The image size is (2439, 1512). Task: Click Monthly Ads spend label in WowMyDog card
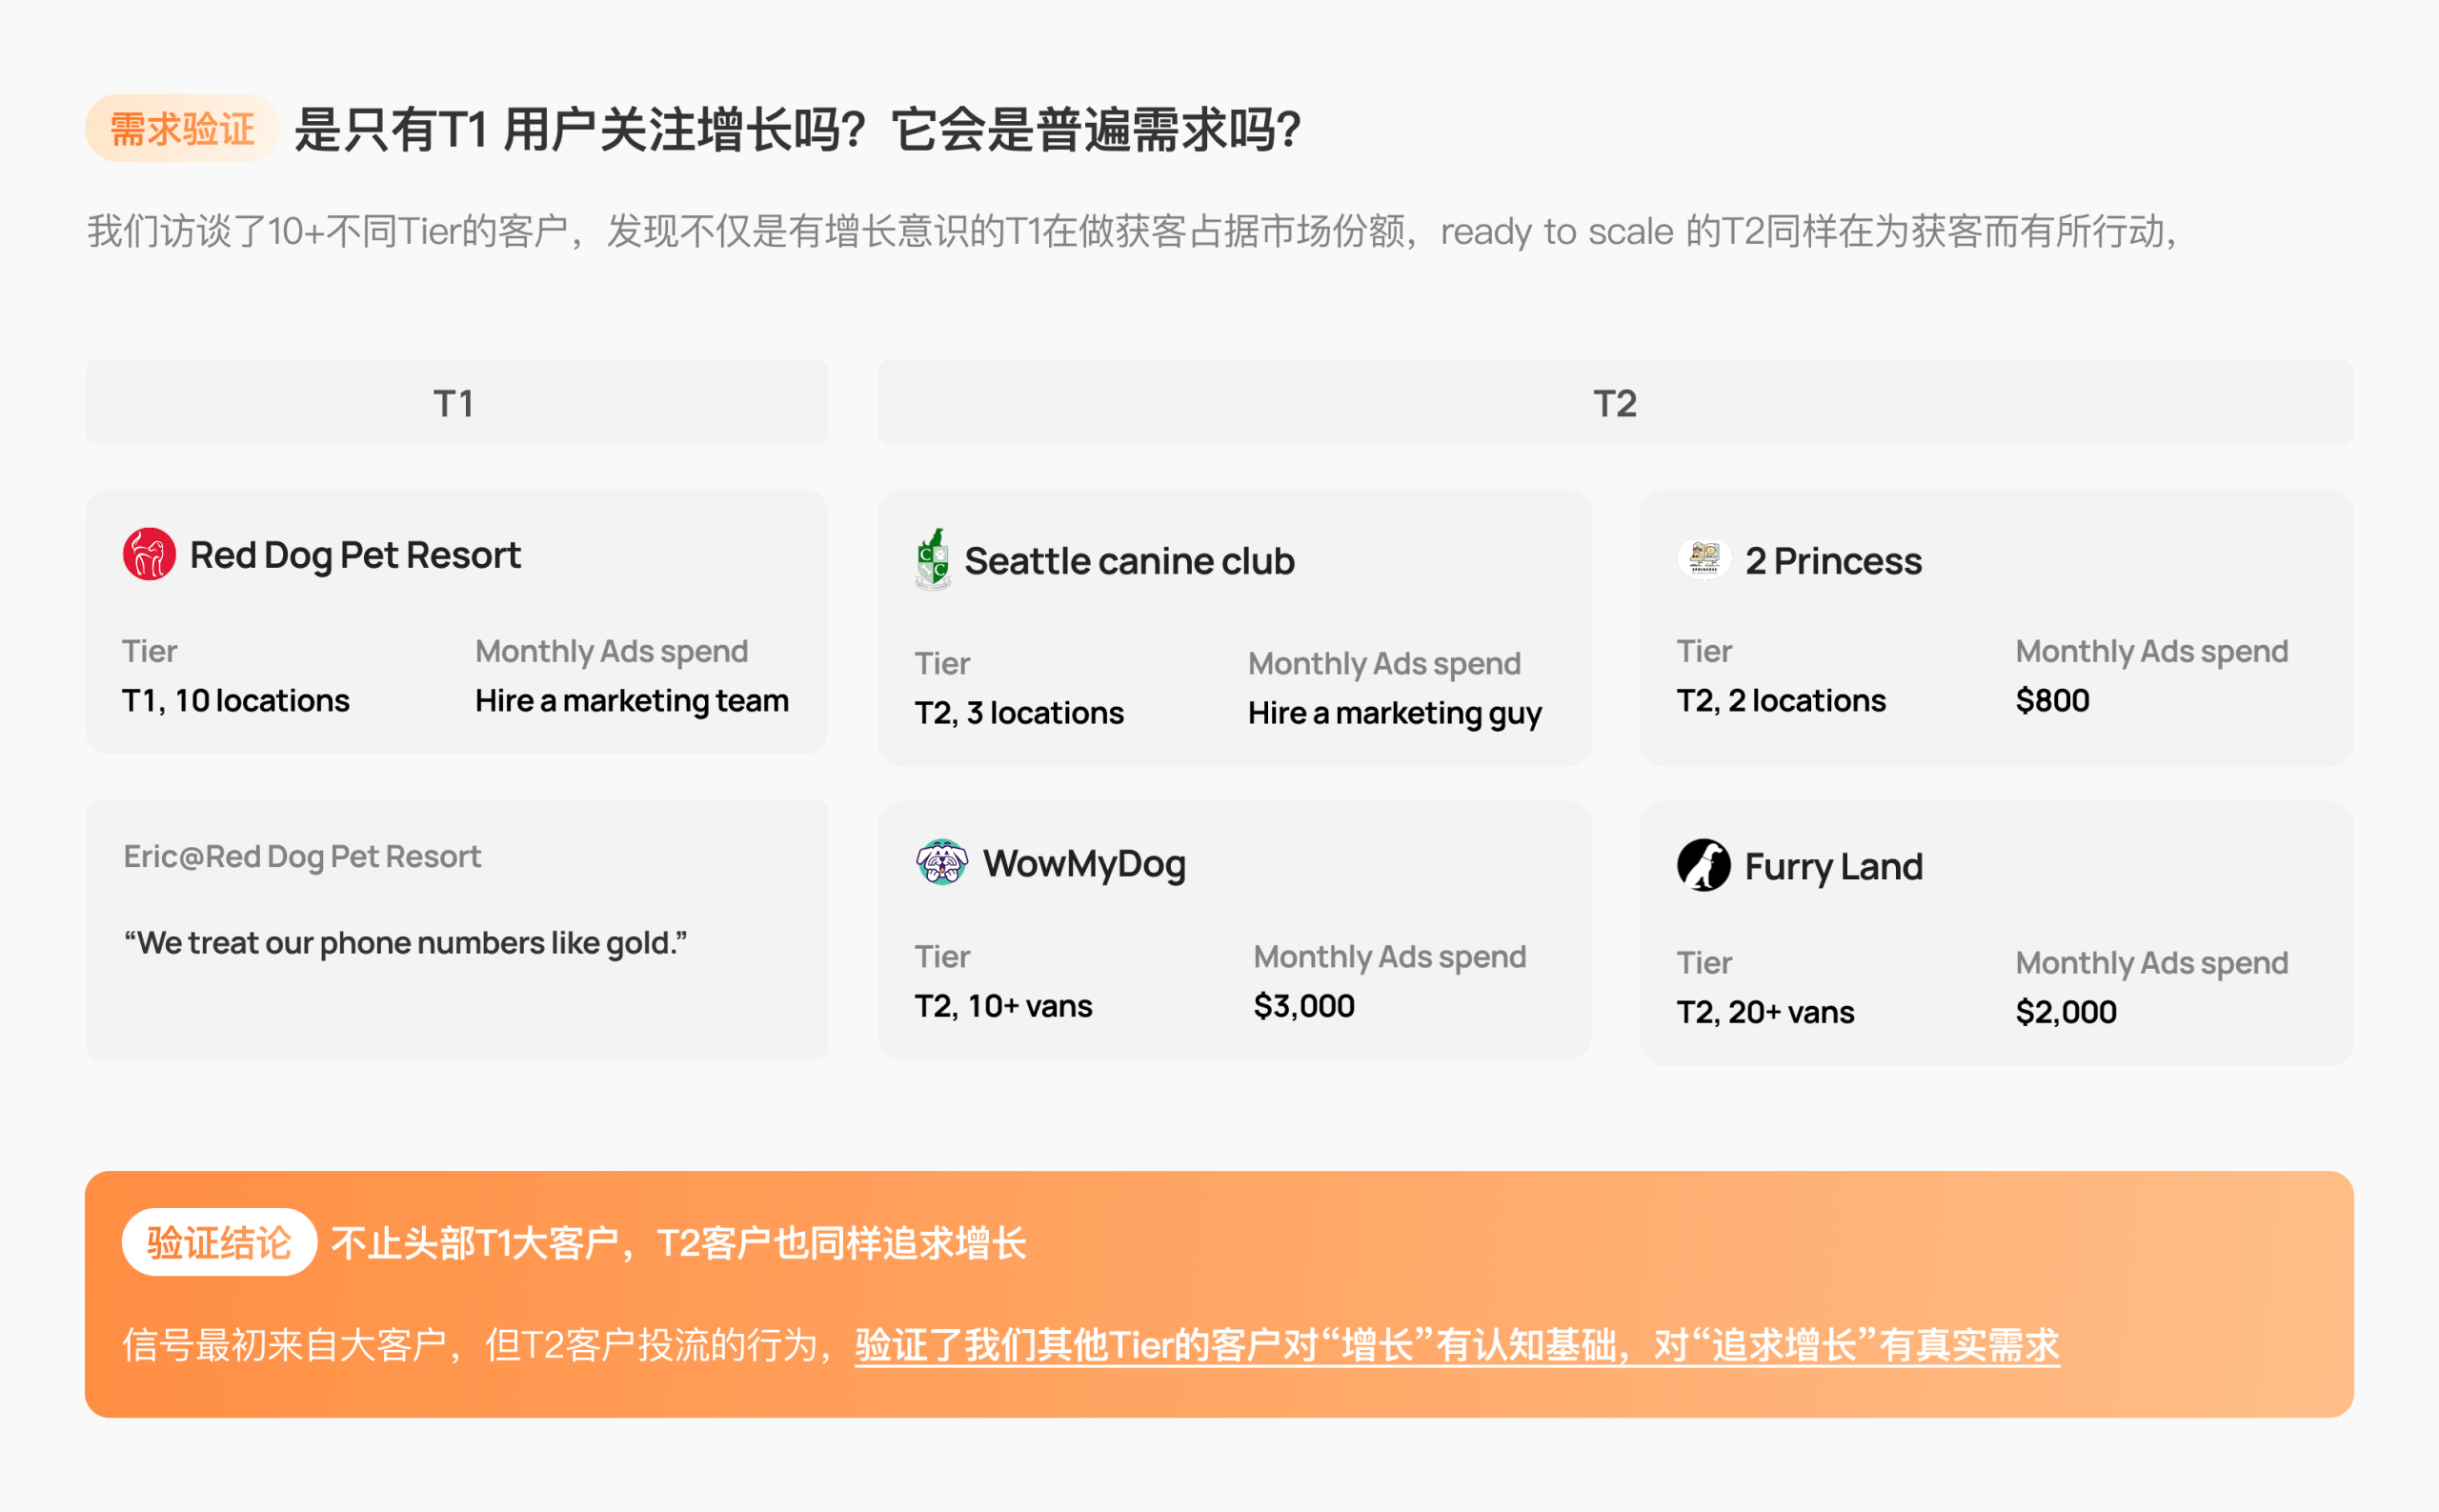pyautogui.click(x=1389, y=957)
